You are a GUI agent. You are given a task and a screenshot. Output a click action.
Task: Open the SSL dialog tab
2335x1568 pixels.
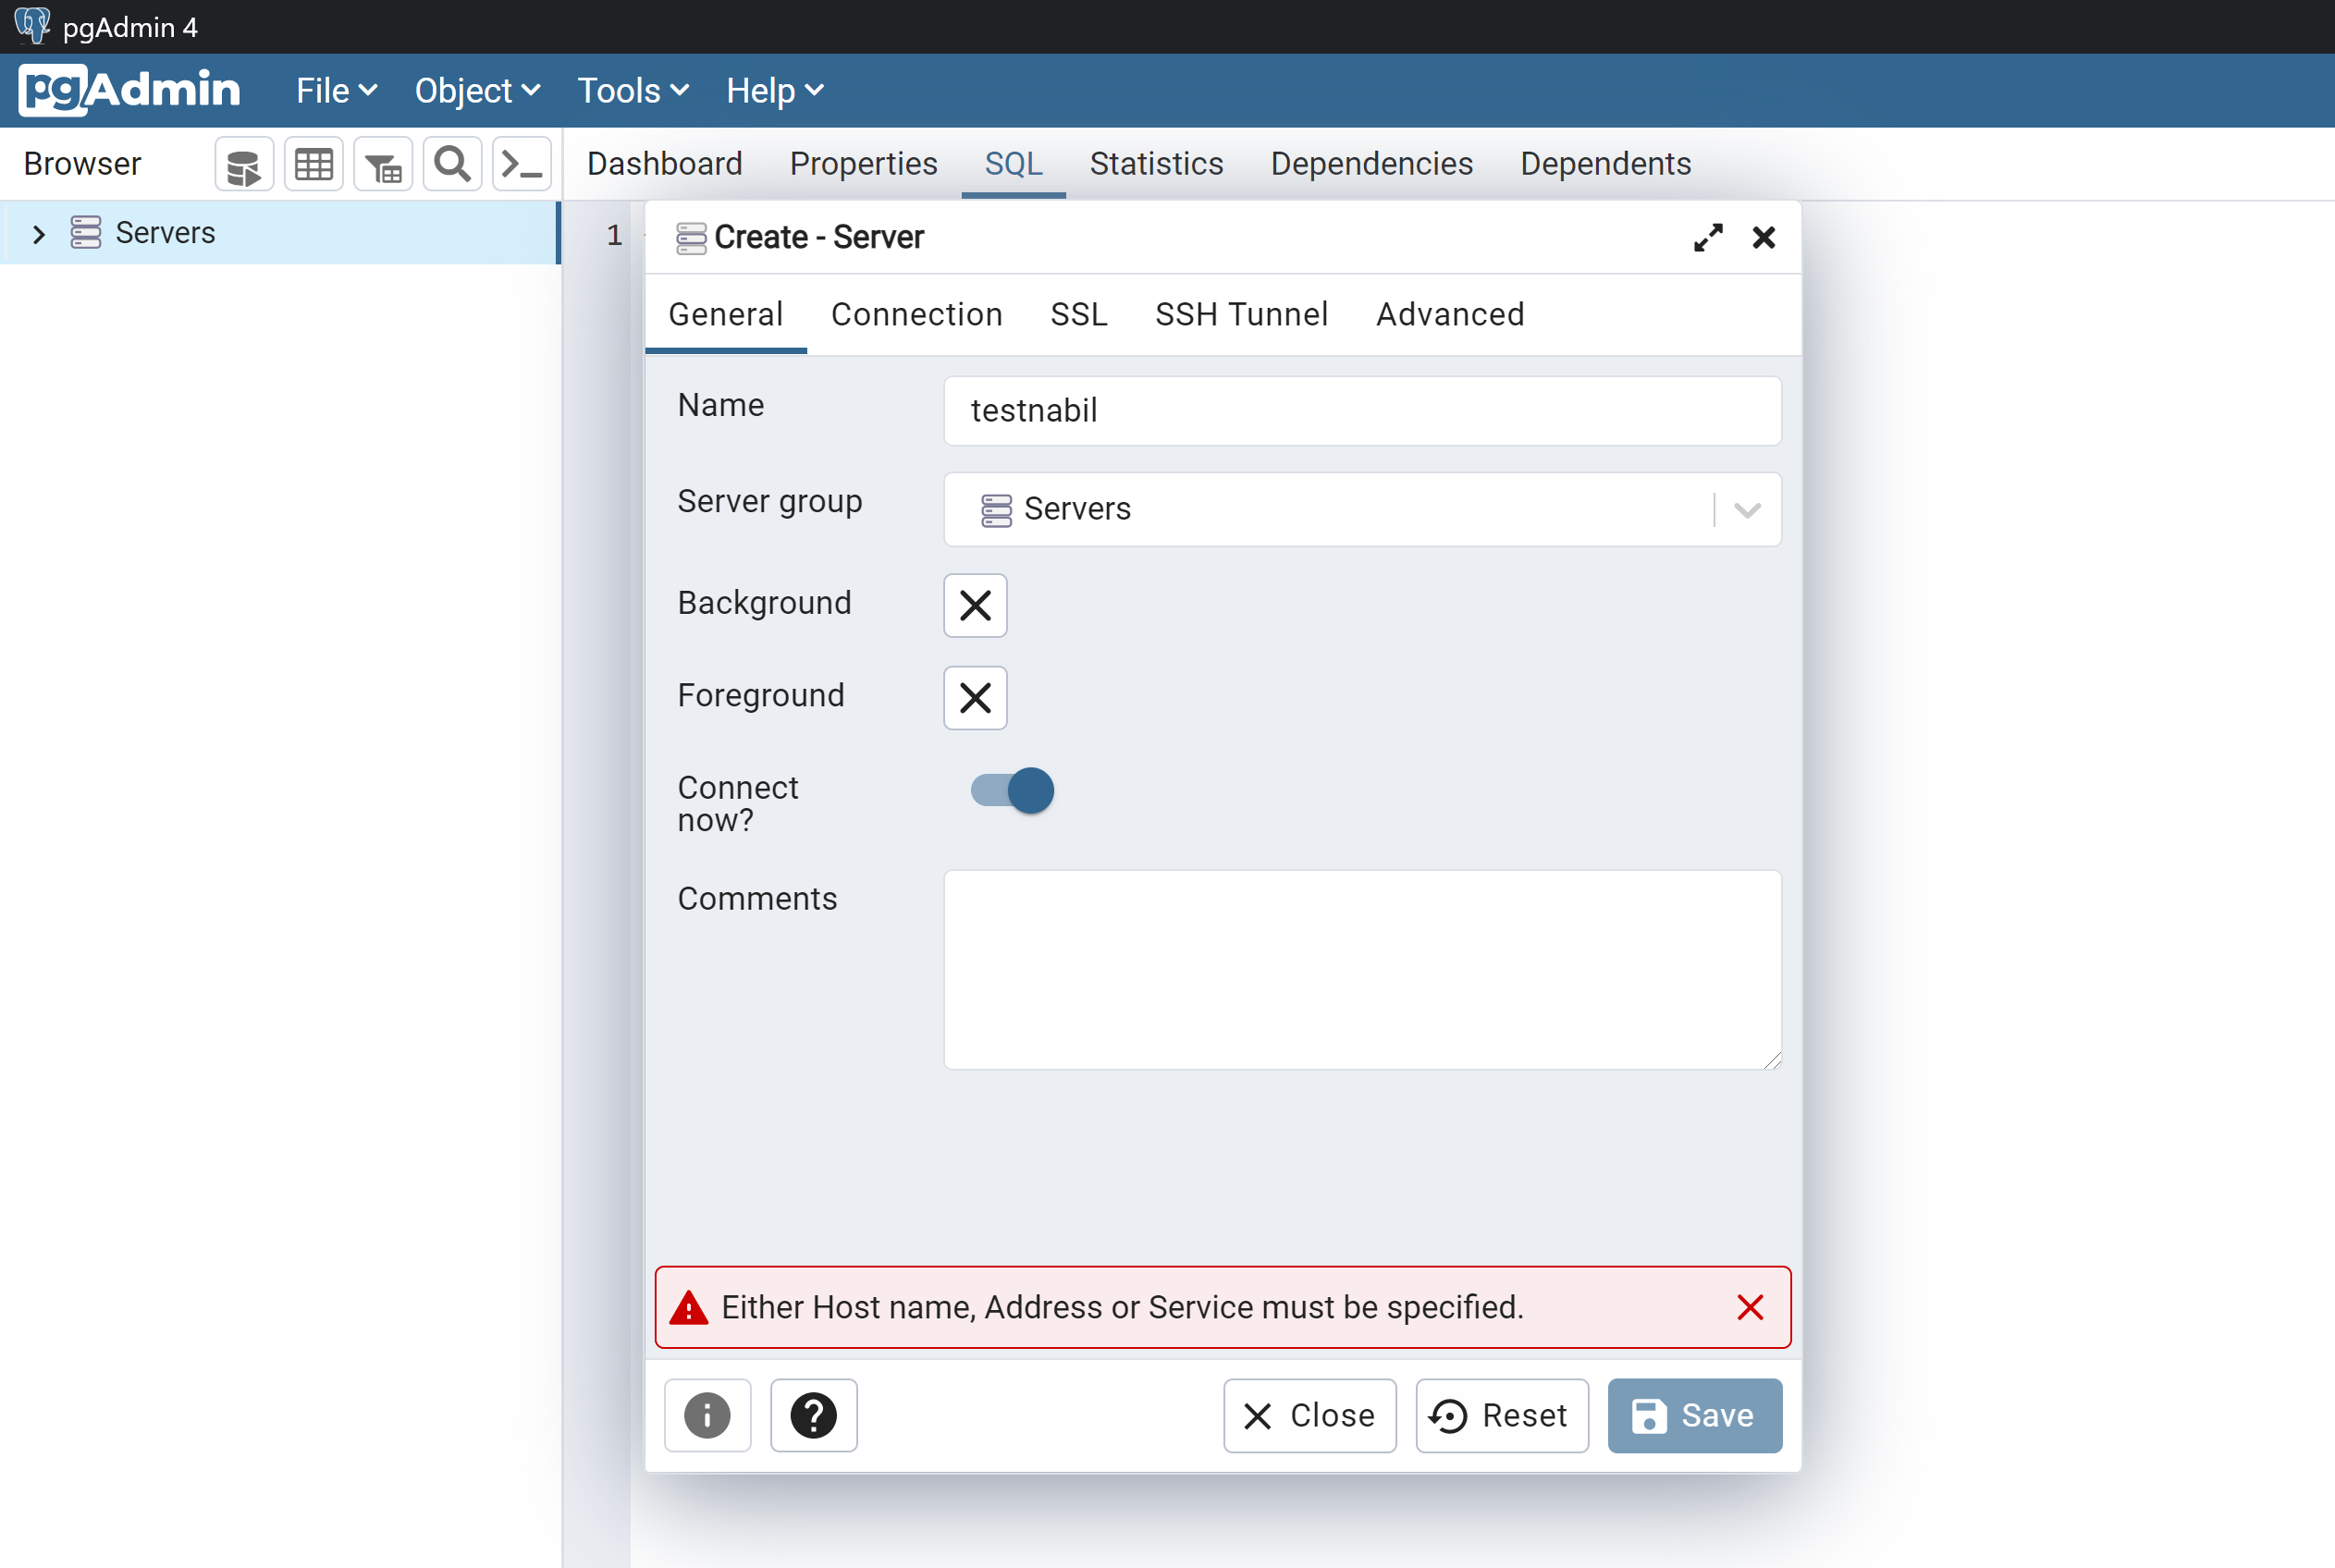click(1079, 315)
